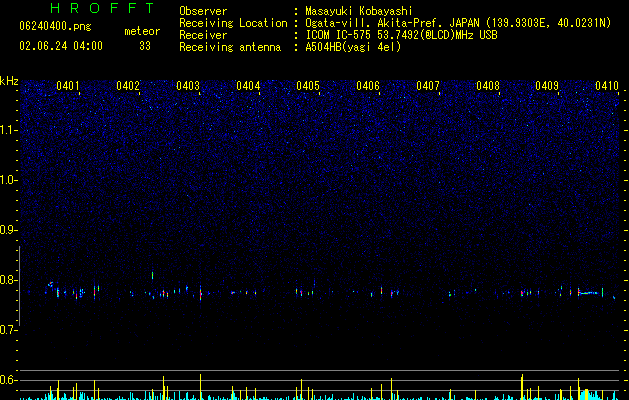Click the meteor label
The image size is (629, 400).
(142, 31)
